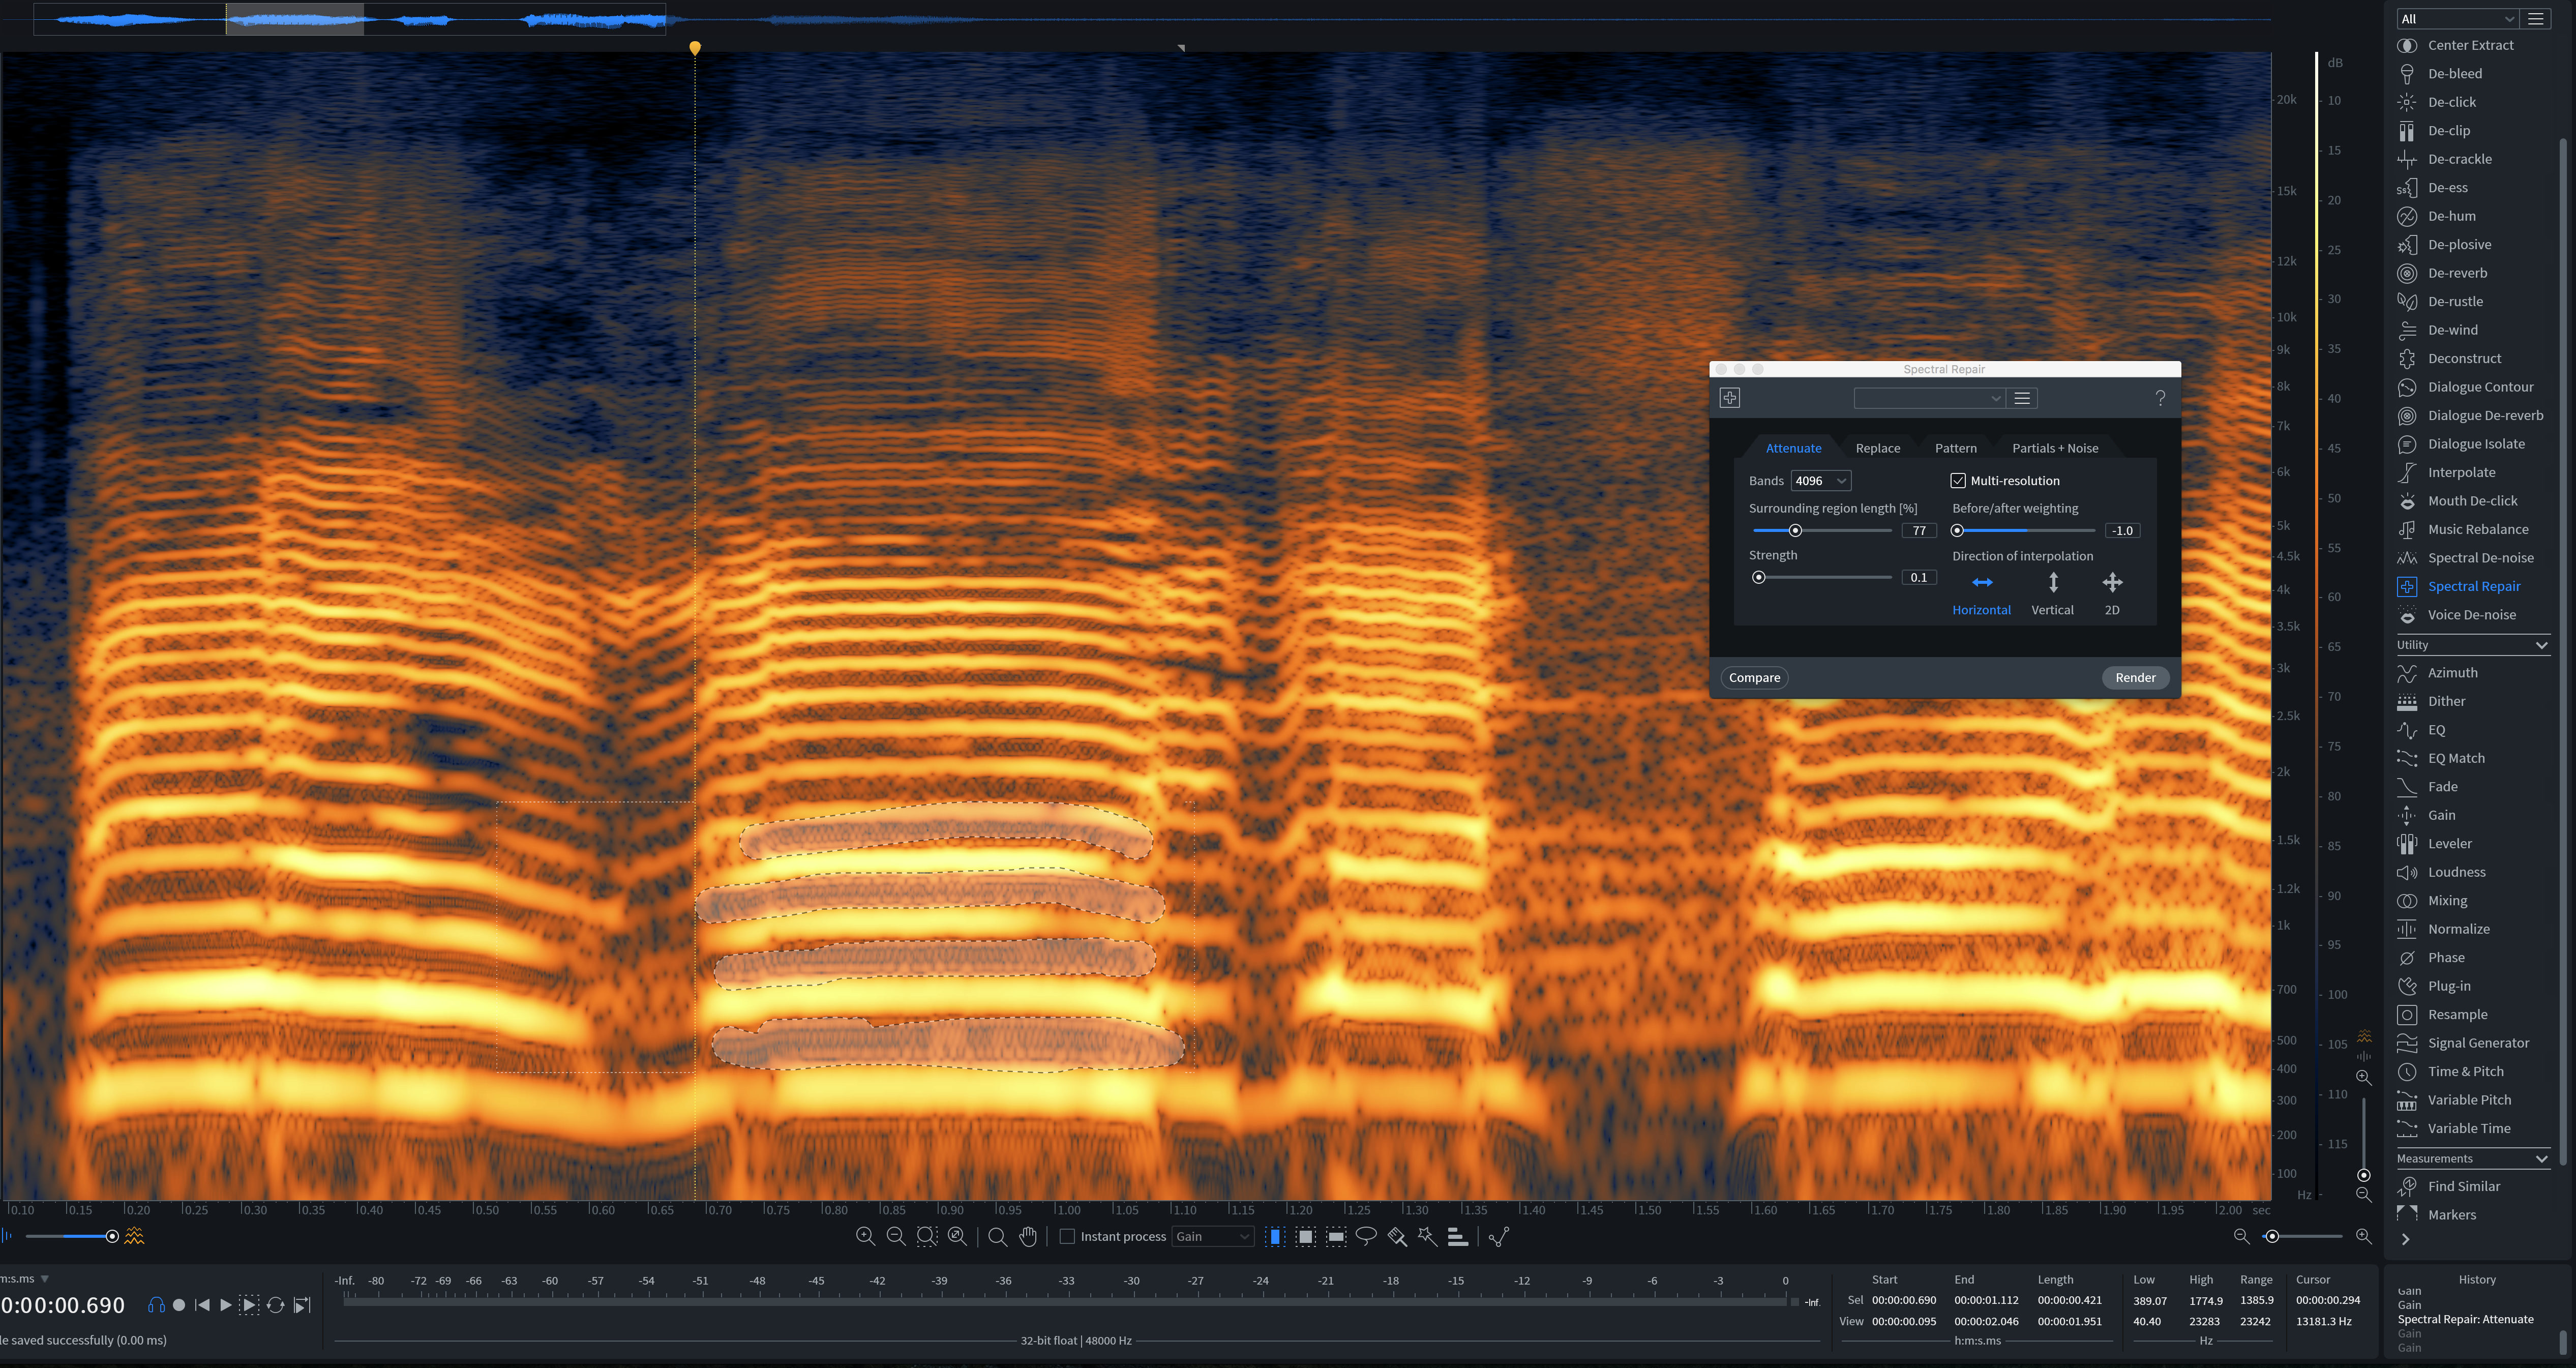This screenshot has width=2576, height=1368.
Task: Start playback with the Play button
Action: tap(226, 1305)
